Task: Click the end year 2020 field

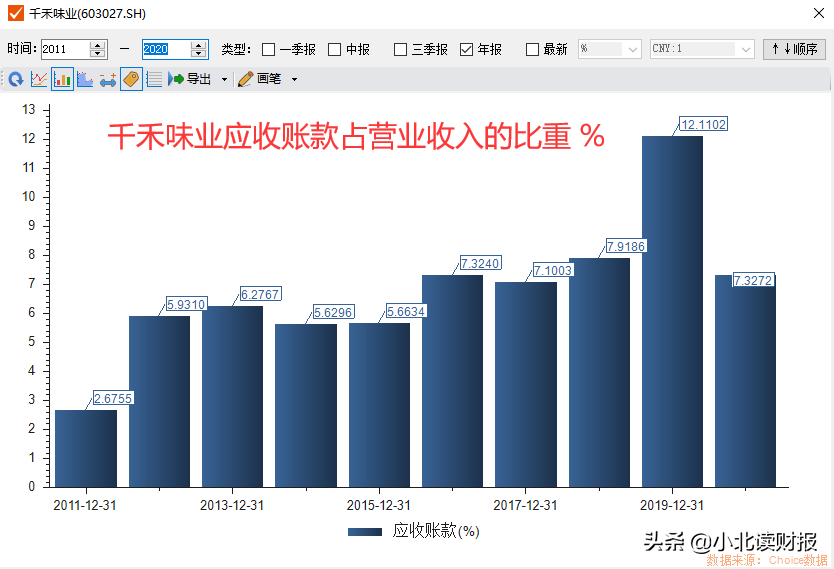Action: coord(166,49)
